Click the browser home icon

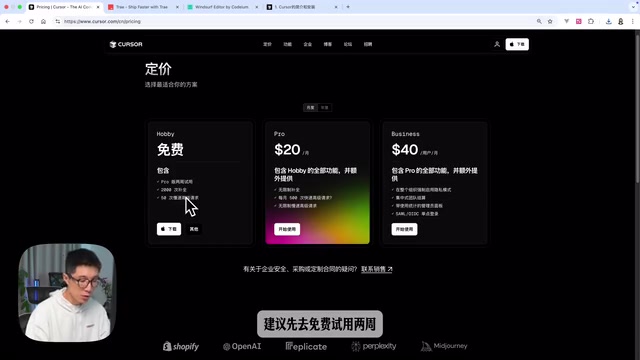[43, 21]
